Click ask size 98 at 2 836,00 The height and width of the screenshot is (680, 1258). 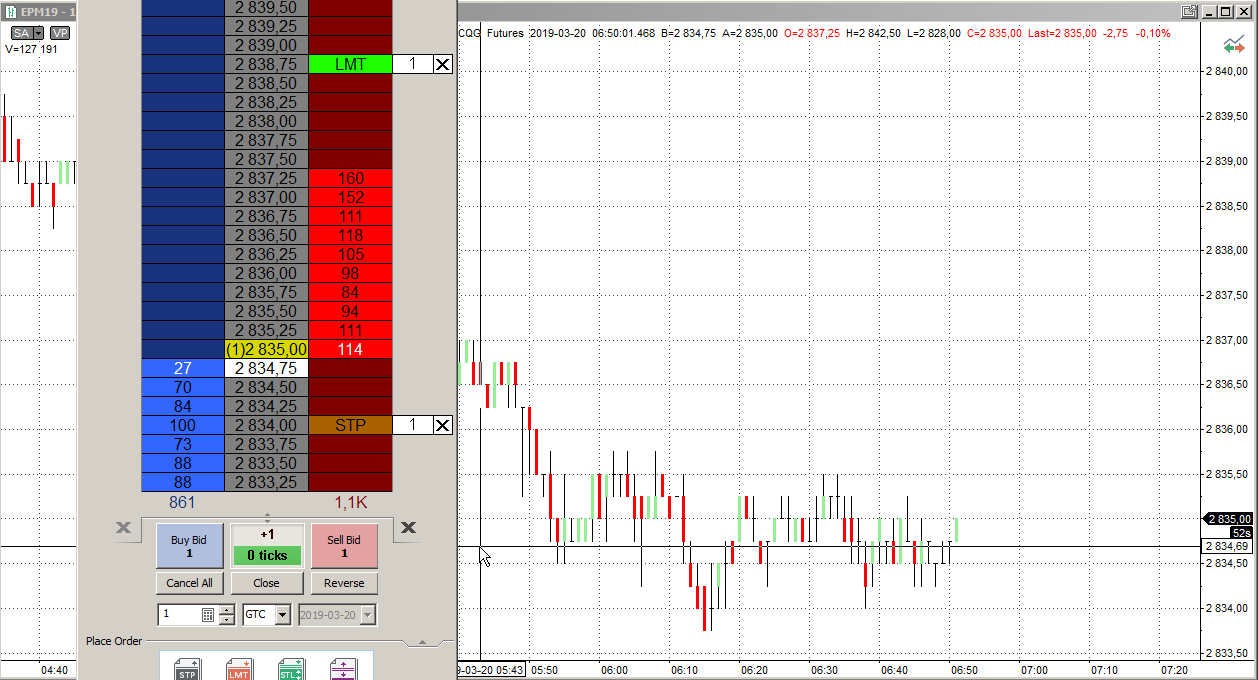[350, 273]
